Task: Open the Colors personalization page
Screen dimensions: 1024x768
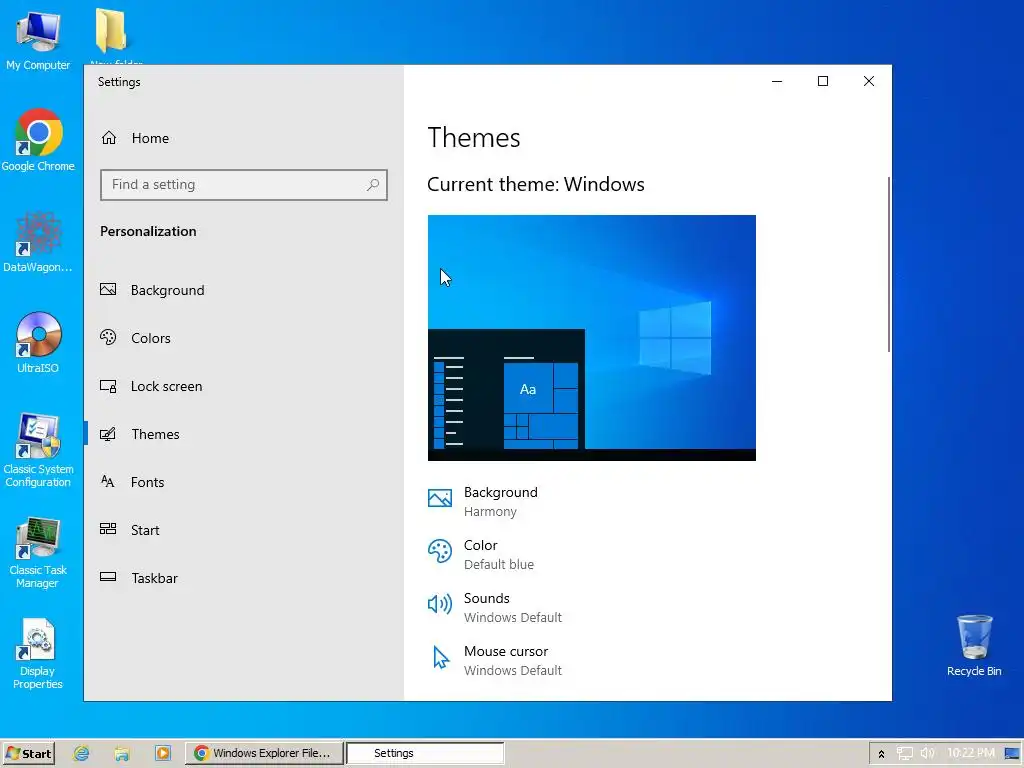Action: [x=244, y=338]
